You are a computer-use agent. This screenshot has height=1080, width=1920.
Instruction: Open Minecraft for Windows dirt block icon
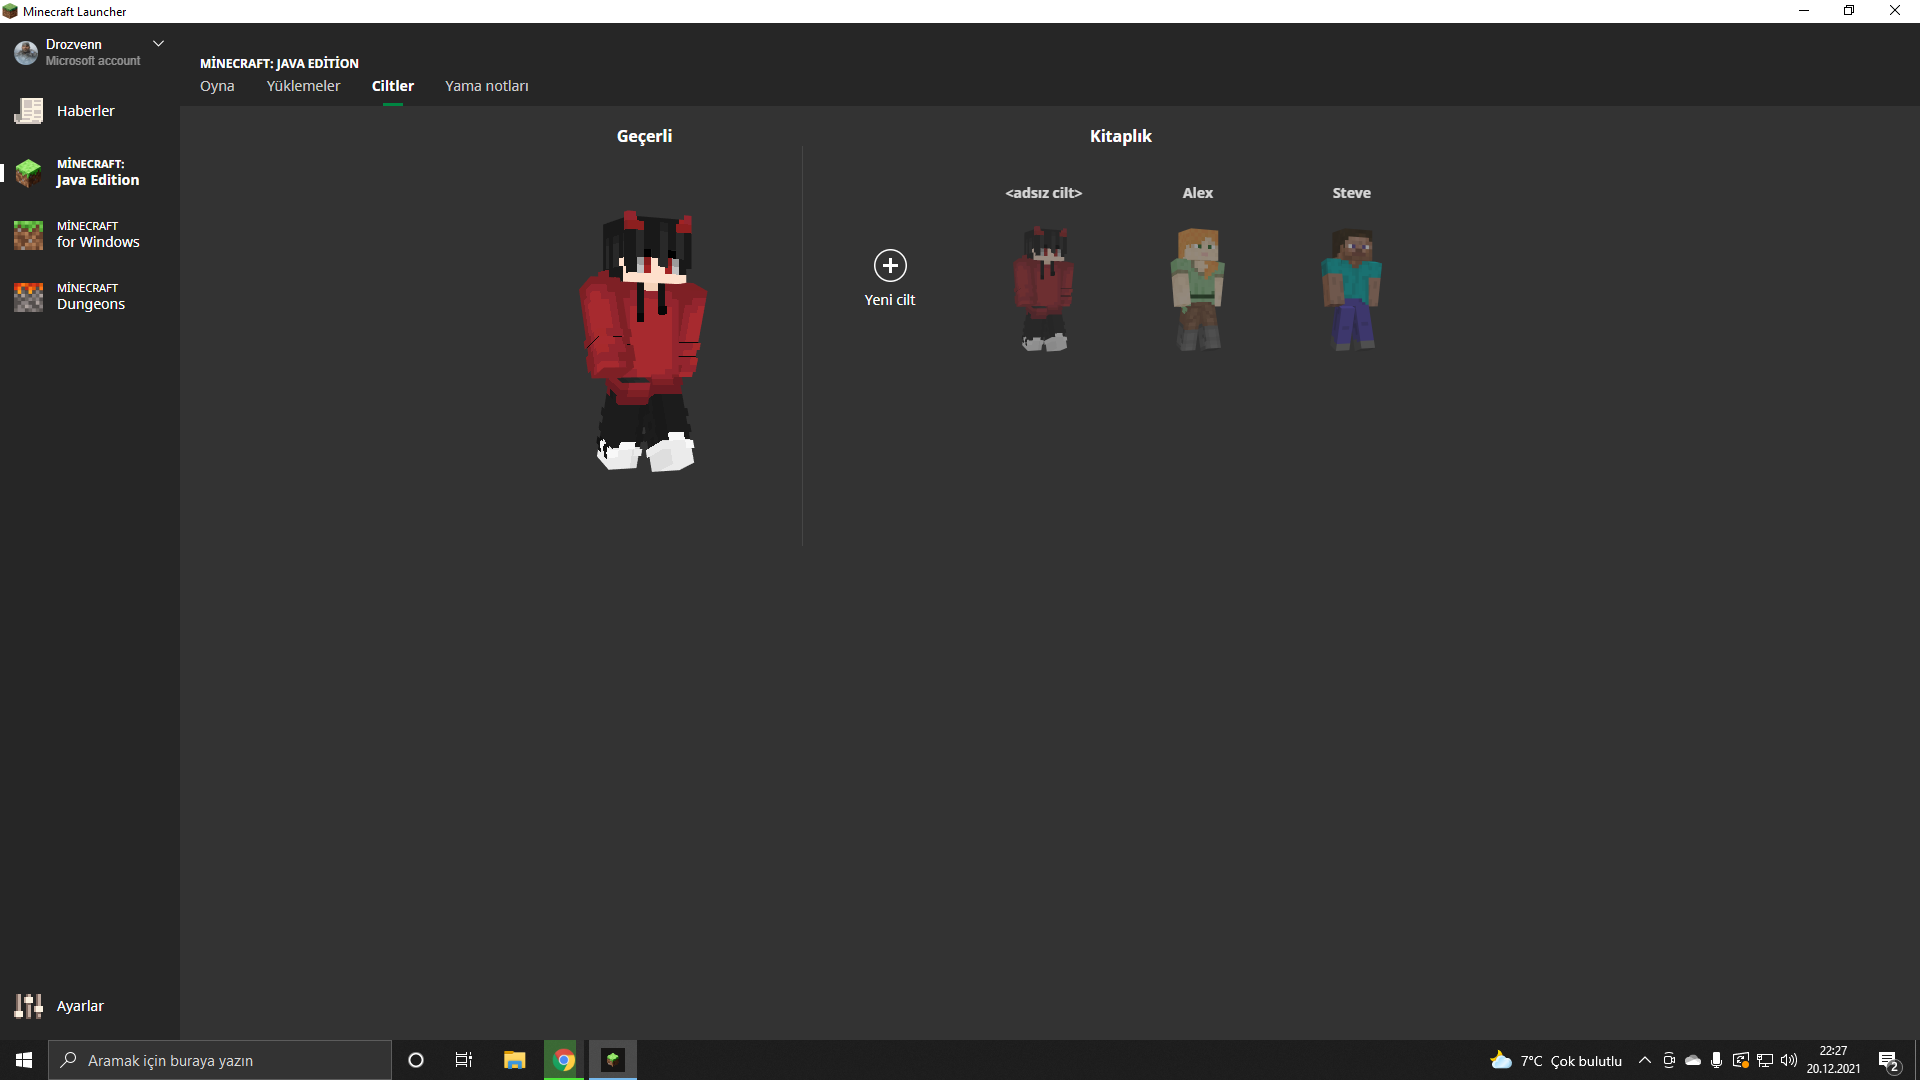28,235
